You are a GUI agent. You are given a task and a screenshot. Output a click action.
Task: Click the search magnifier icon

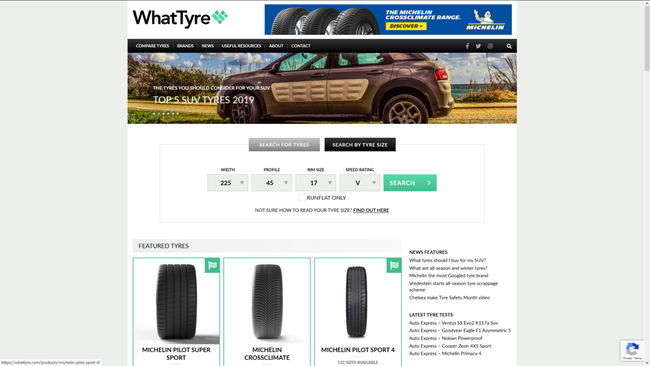[509, 46]
